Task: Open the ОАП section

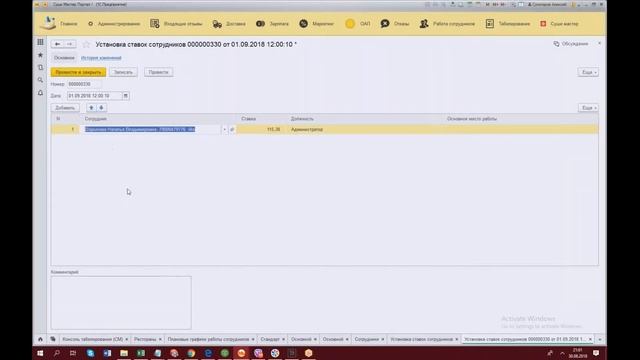Action: (358, 24)
